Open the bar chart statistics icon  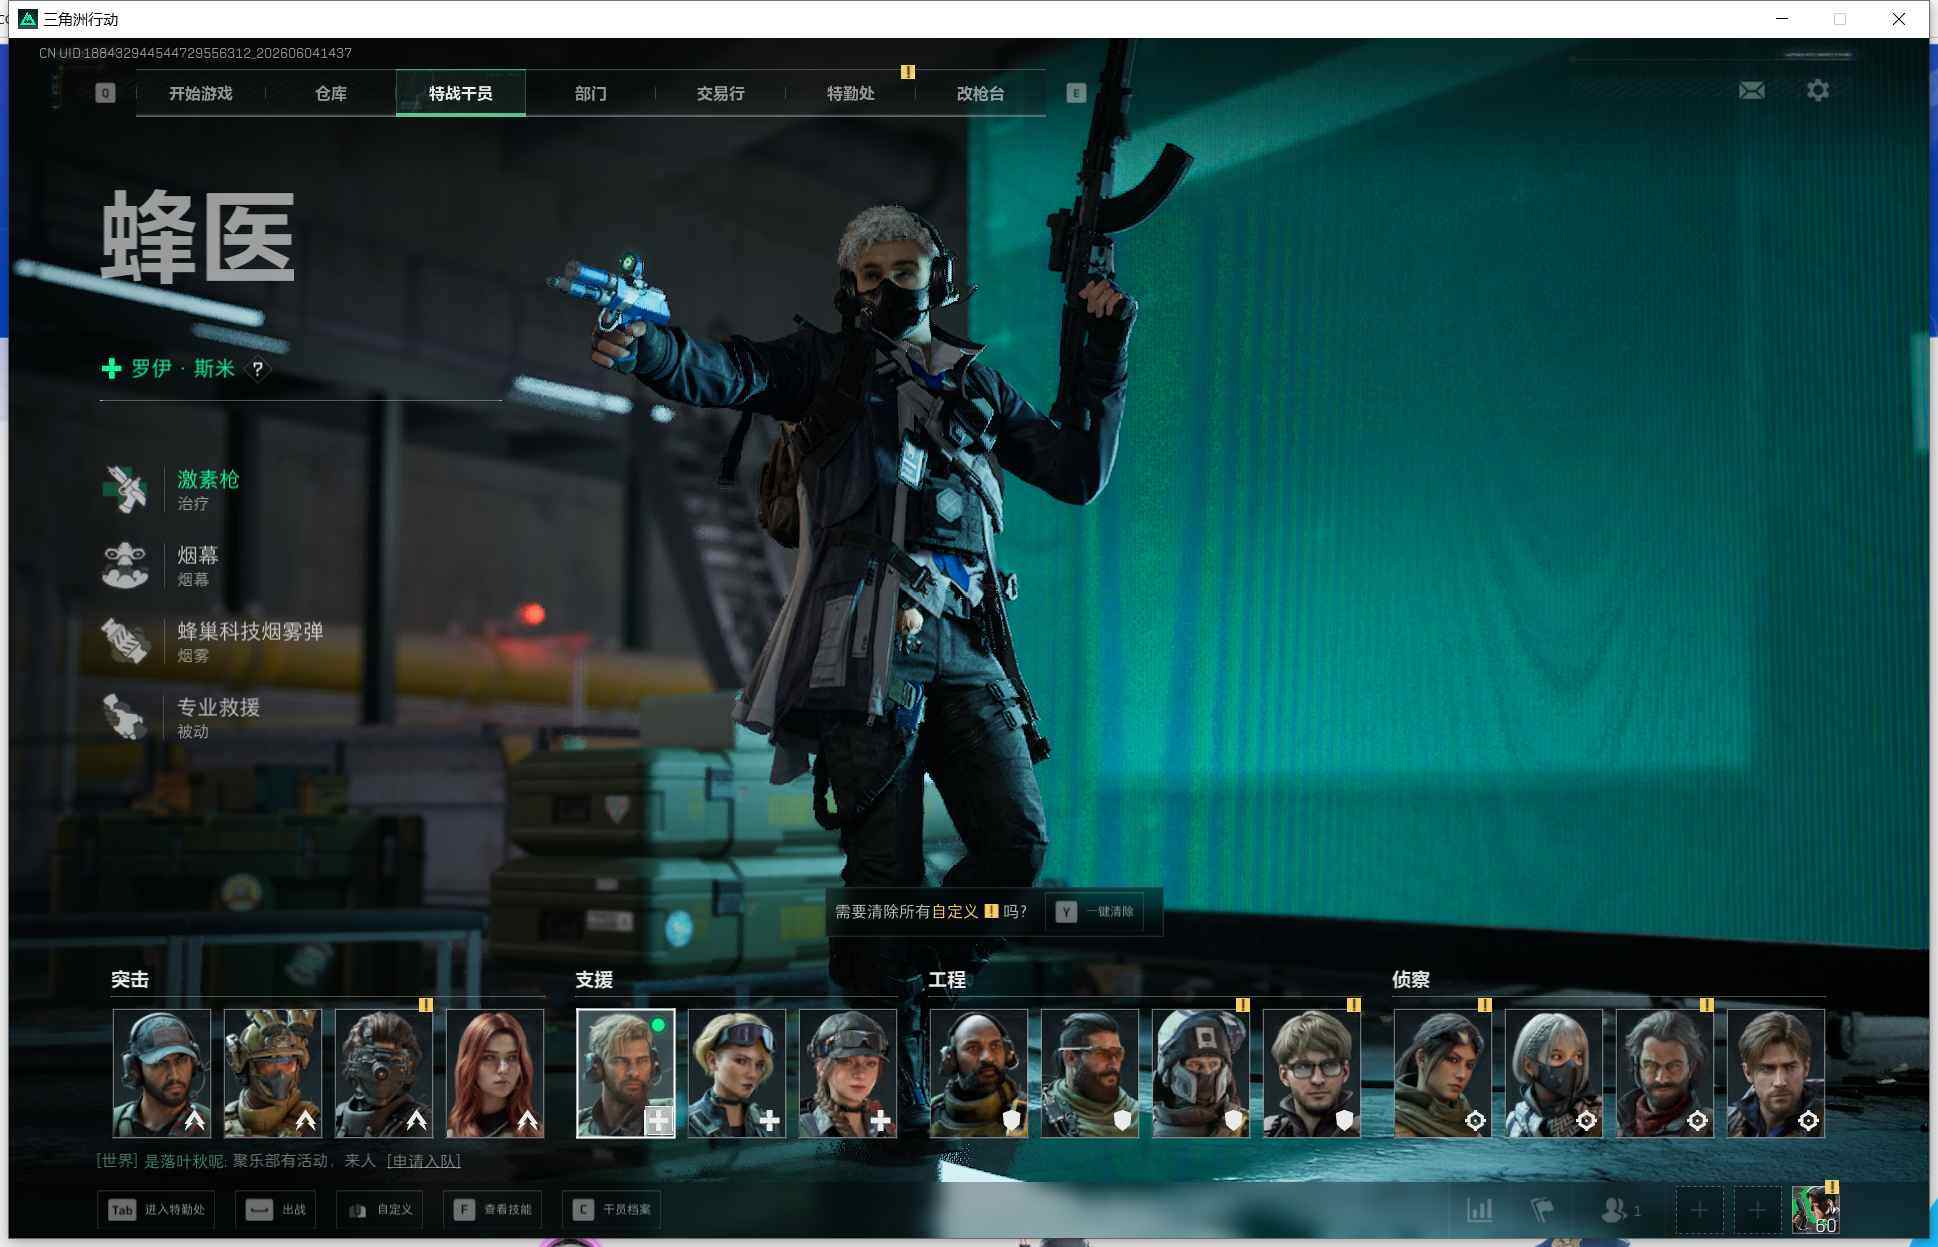coord(1480,1210)
